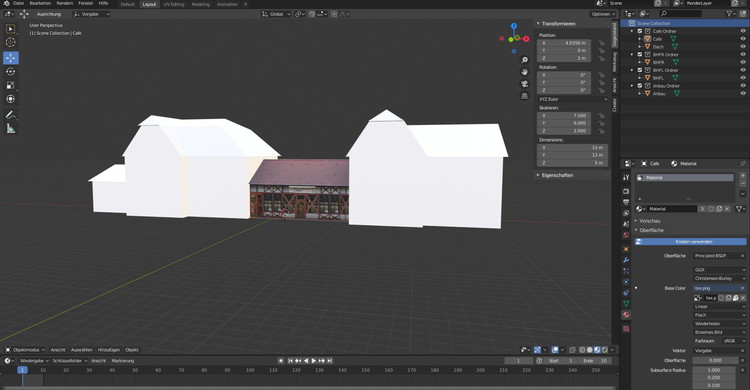Collapse the BHFL Ordner tree node

[632, 70]
